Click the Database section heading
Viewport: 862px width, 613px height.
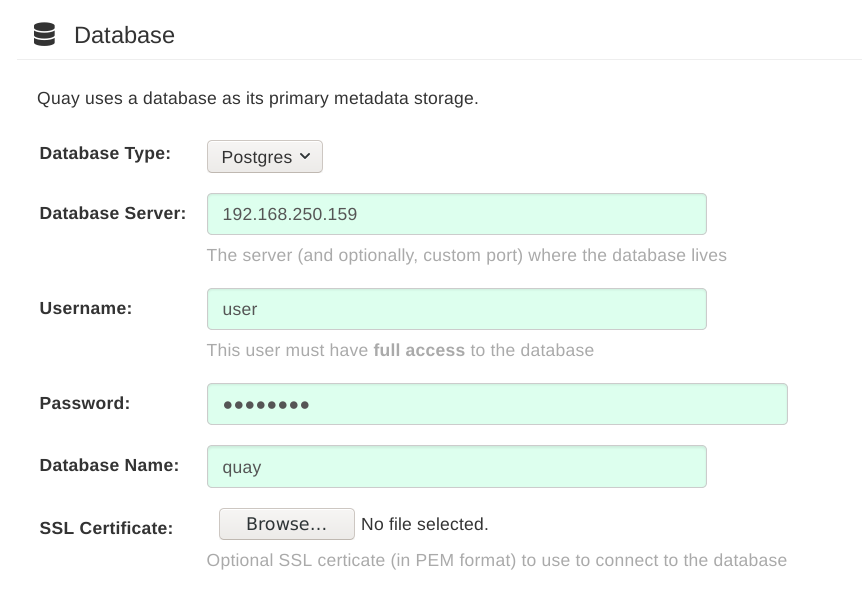124,35
